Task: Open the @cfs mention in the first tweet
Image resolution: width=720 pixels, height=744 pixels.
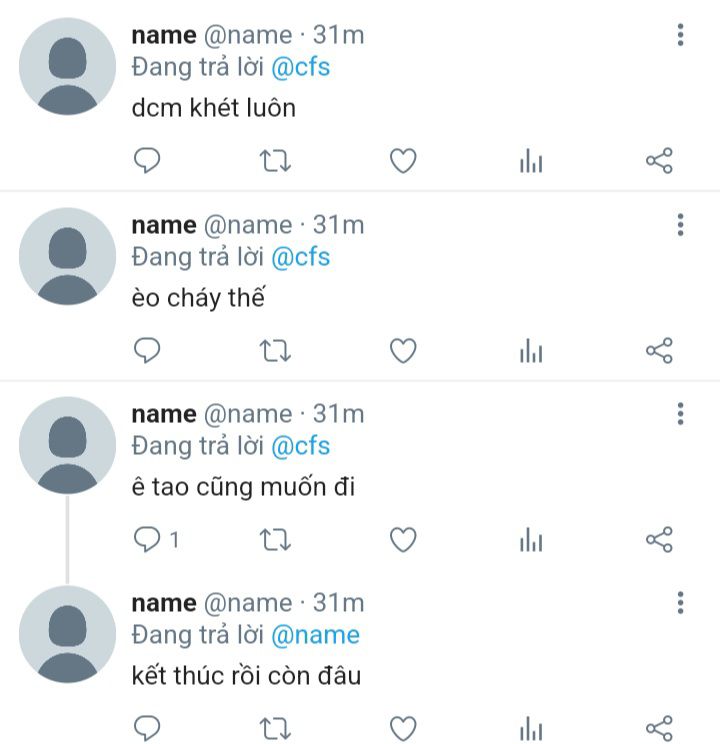Action: [x=300, y=67]
